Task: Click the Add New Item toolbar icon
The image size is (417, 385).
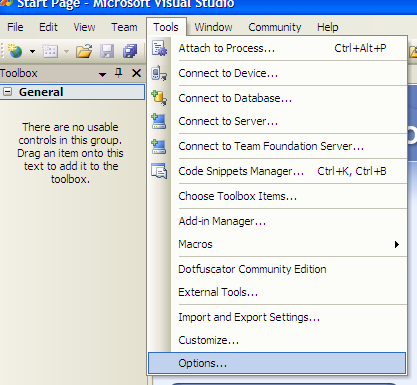Action: click(x=50, y=51)
